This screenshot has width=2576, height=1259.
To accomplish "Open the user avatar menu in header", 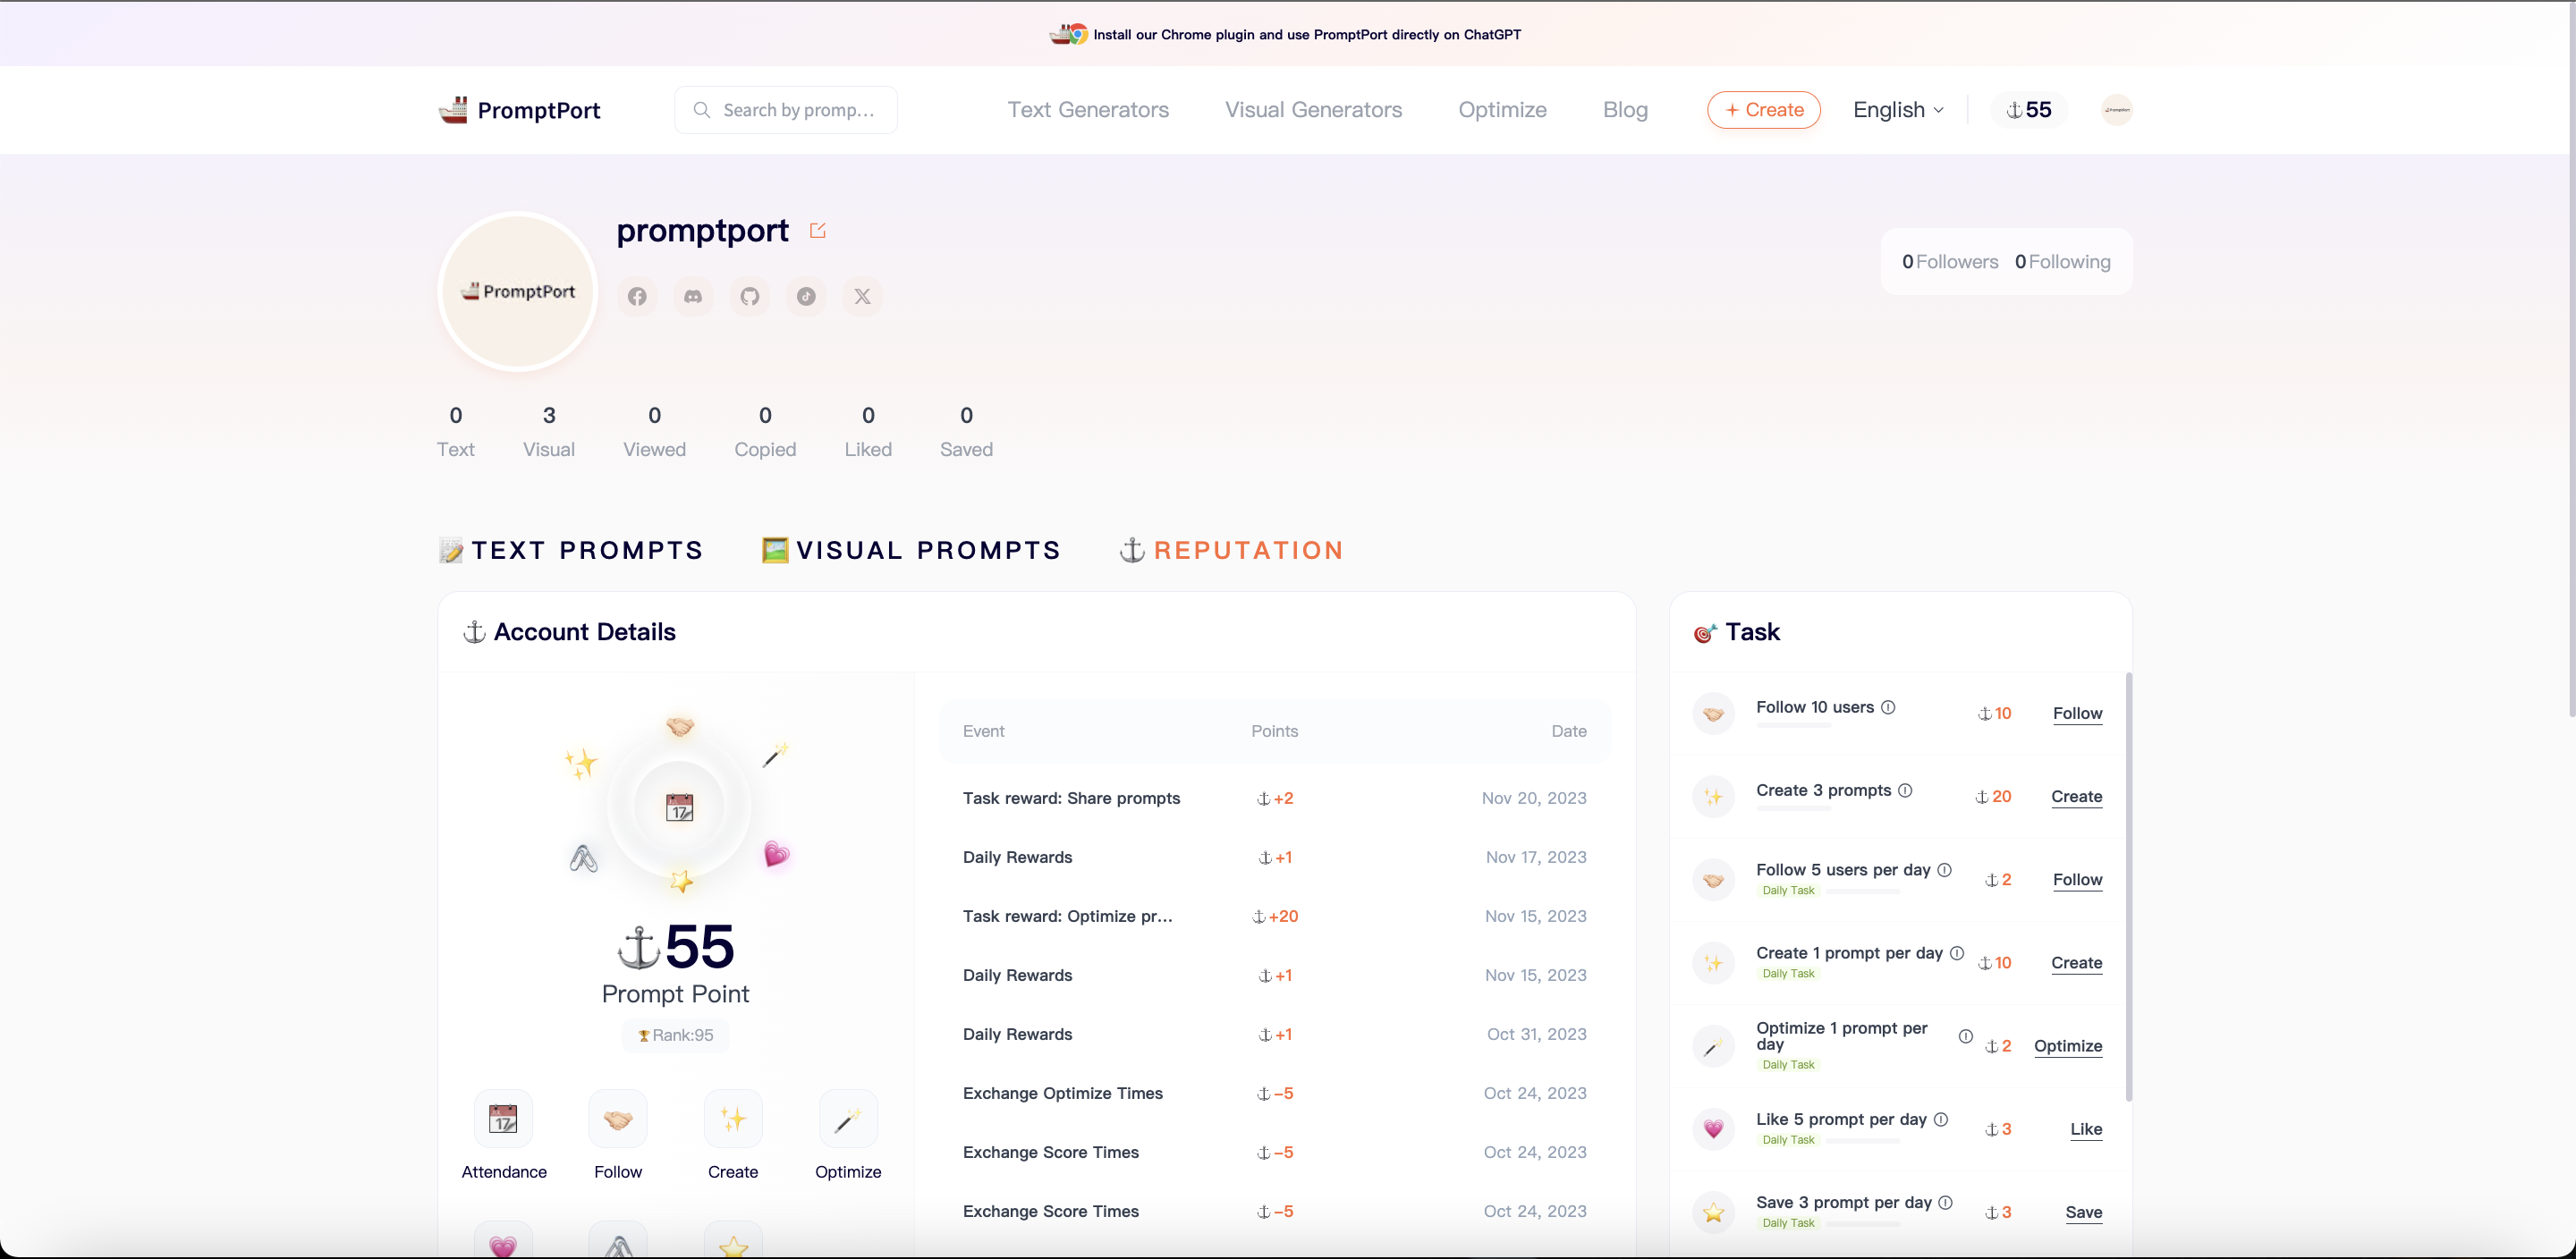I will pyautogui.click(x=2116, y=110).
